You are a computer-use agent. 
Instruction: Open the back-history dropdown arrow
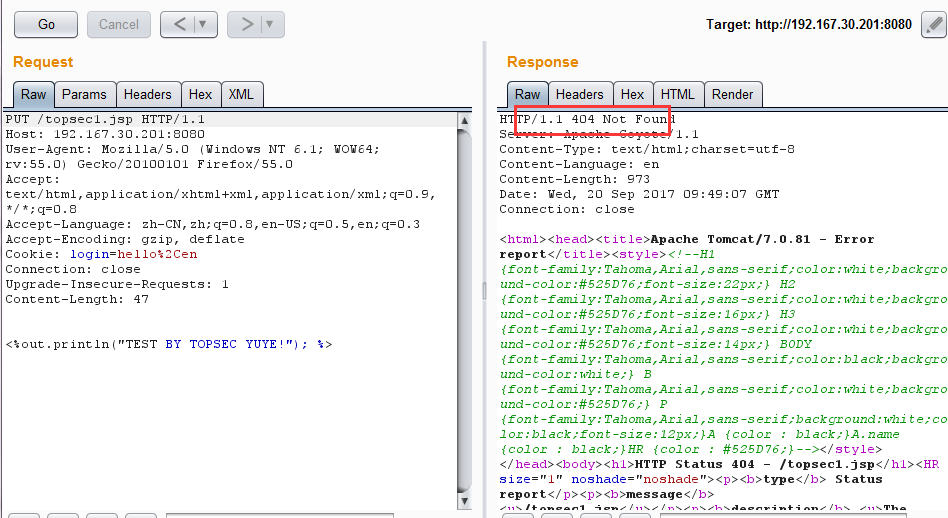point(203,25)
